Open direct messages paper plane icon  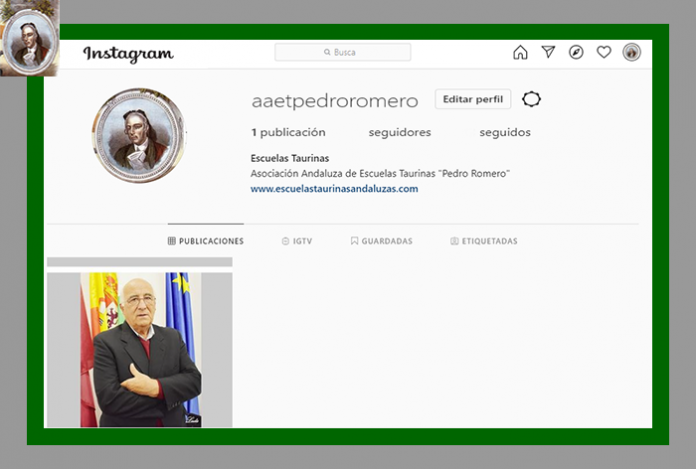coord(548,52)
